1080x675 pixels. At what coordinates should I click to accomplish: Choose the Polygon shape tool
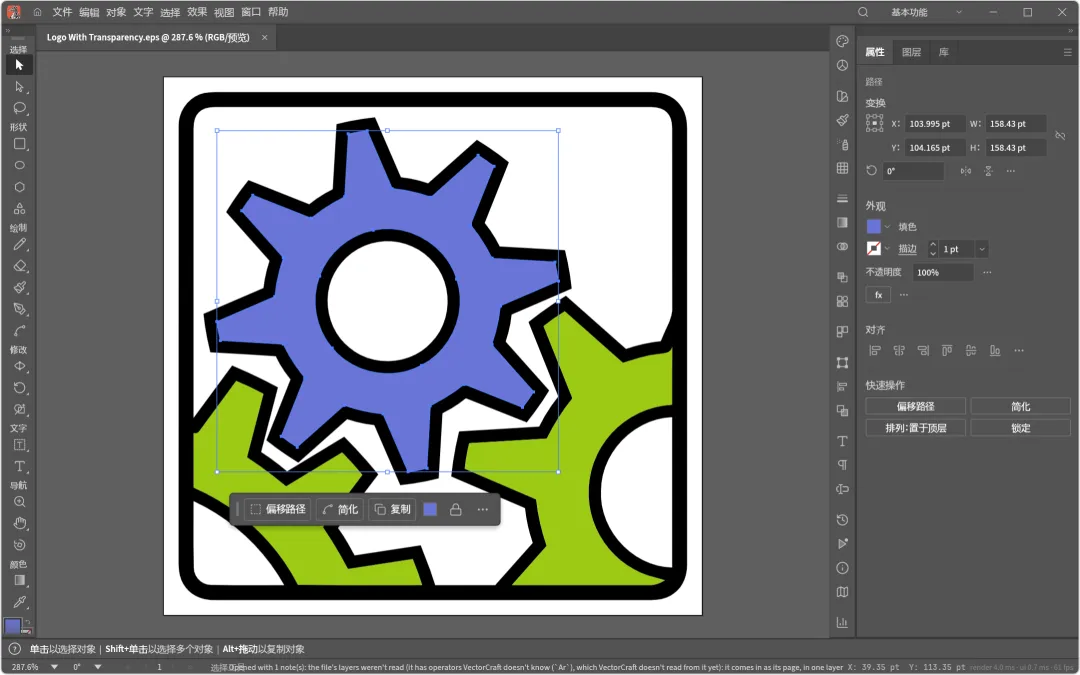[19, 187]
